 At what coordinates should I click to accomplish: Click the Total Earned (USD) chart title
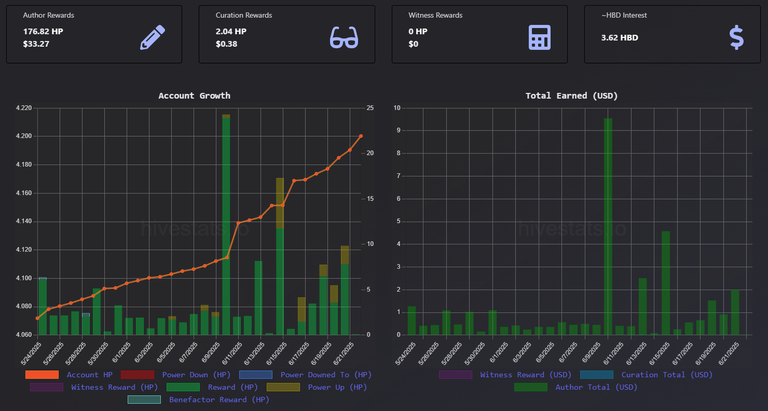(x=572, y=96)
